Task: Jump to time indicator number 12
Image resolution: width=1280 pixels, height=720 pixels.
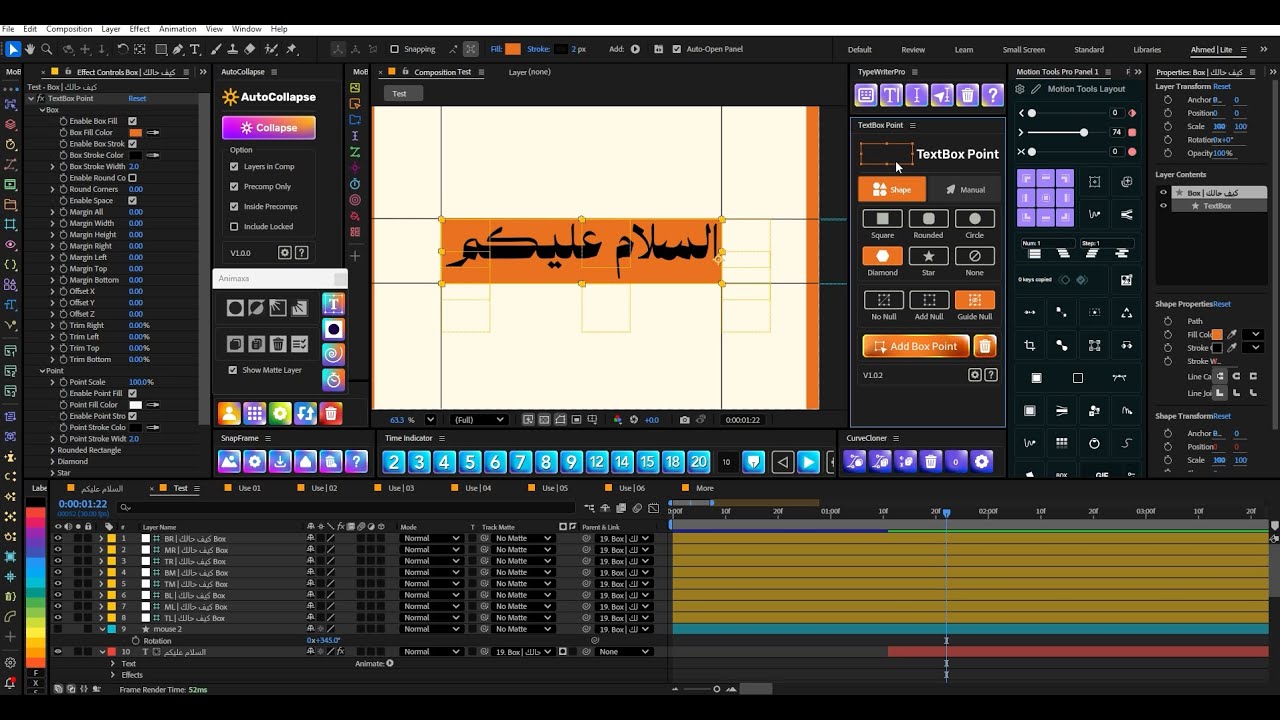Action: (x=597, y=462)
